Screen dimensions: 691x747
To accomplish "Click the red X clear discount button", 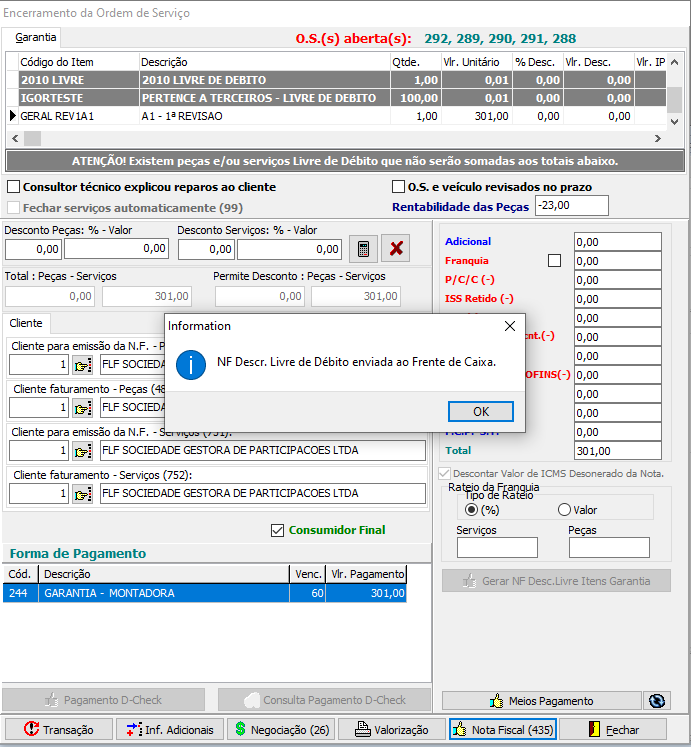I will [396, 249].
